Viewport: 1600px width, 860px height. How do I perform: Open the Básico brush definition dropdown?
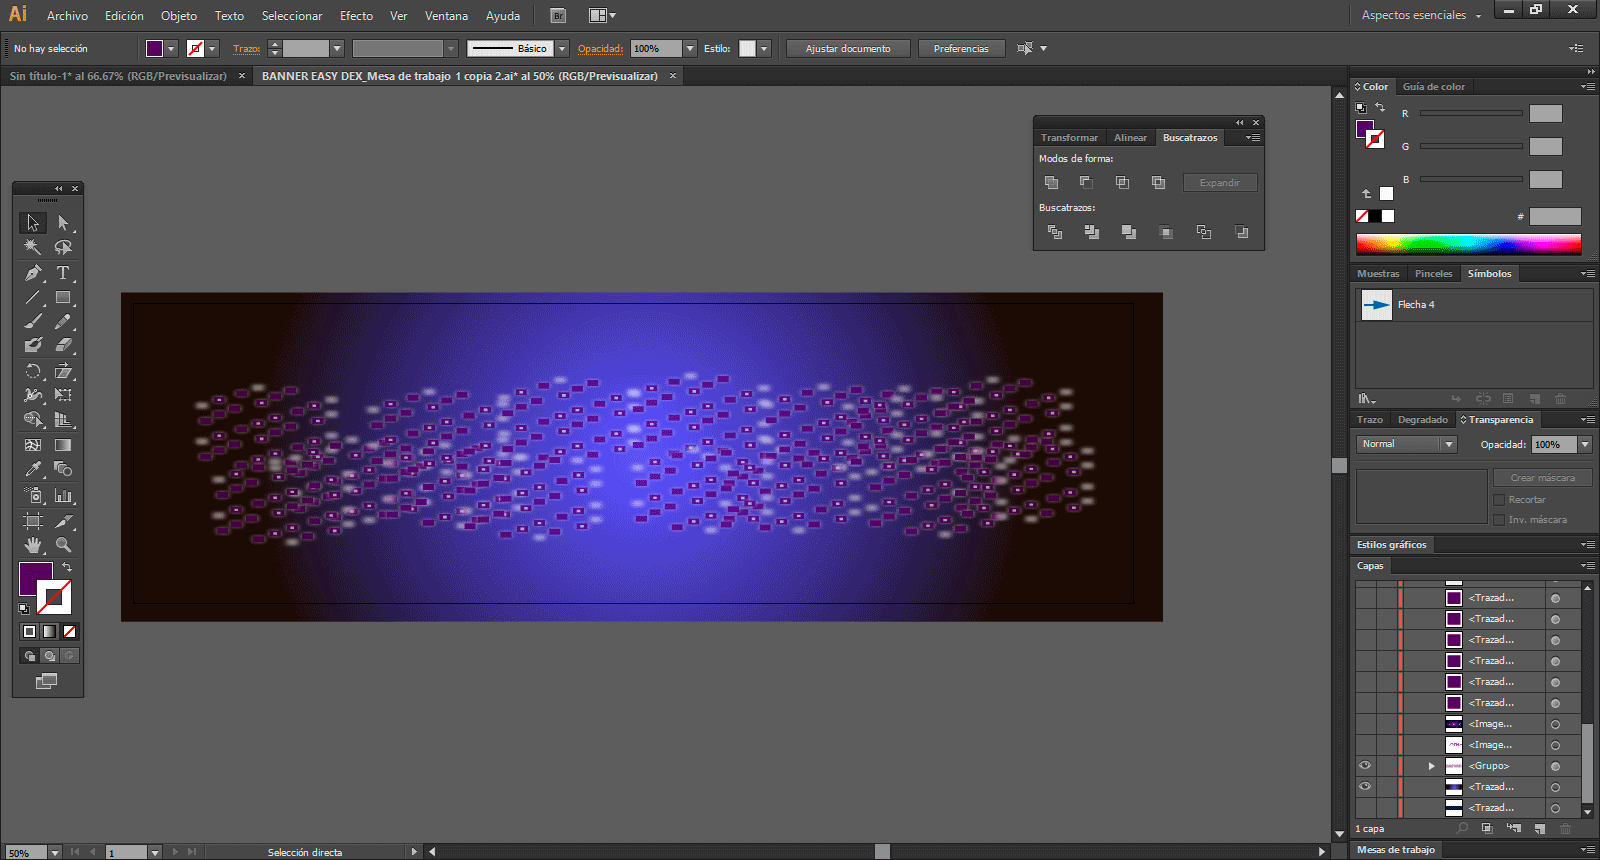(562, 48)
